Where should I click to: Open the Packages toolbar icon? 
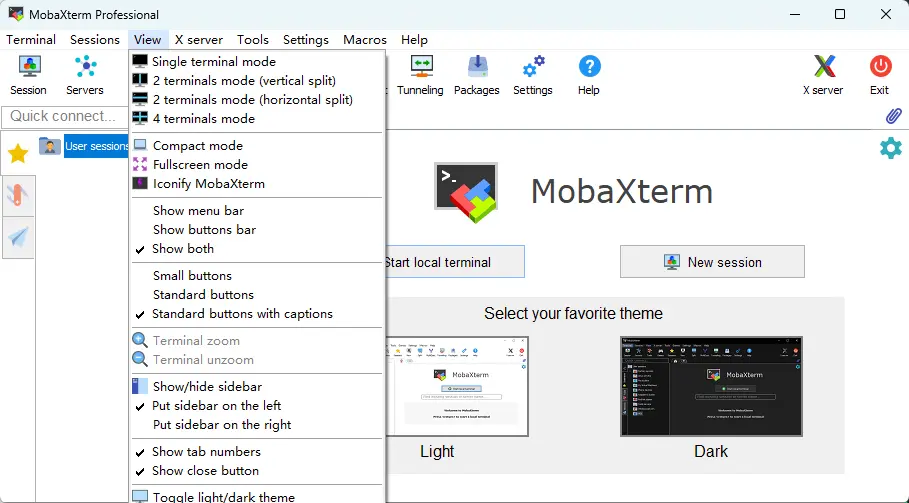pos(477,75)
